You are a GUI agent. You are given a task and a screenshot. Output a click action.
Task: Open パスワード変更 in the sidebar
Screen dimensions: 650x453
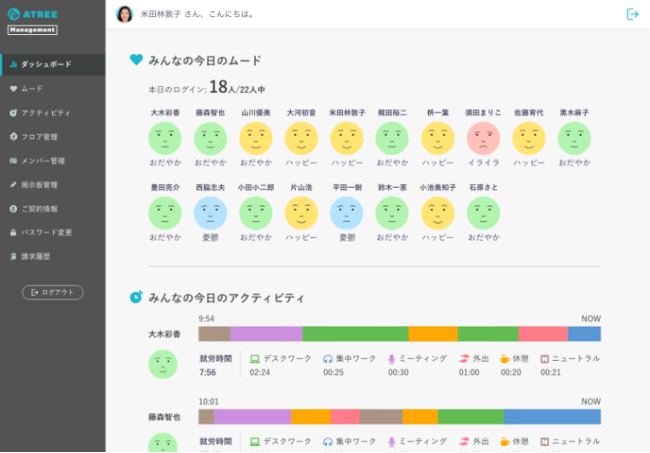[x=46, y=232]
